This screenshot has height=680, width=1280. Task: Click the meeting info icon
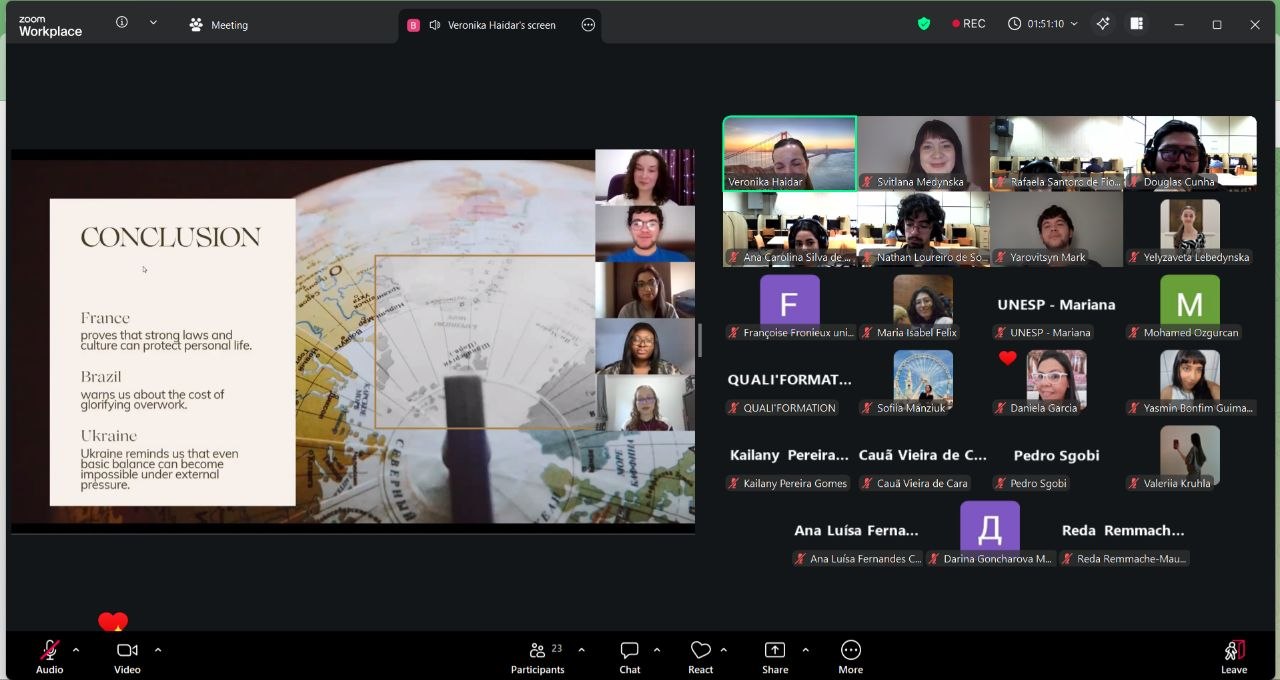[x=122, y=23]
